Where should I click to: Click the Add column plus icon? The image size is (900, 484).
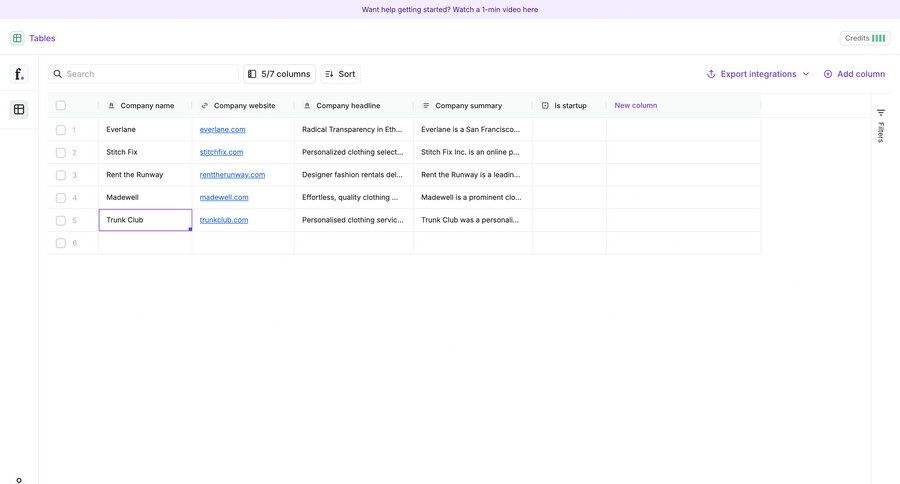pos(828,74)
